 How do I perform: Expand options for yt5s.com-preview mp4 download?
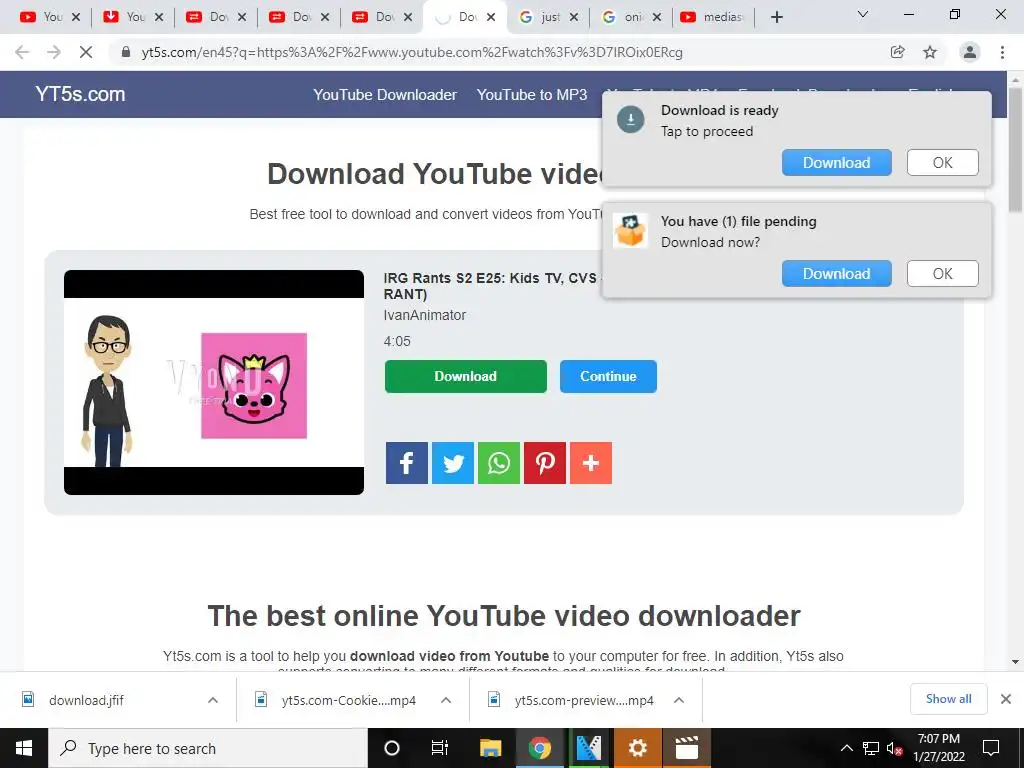(679, 700)
